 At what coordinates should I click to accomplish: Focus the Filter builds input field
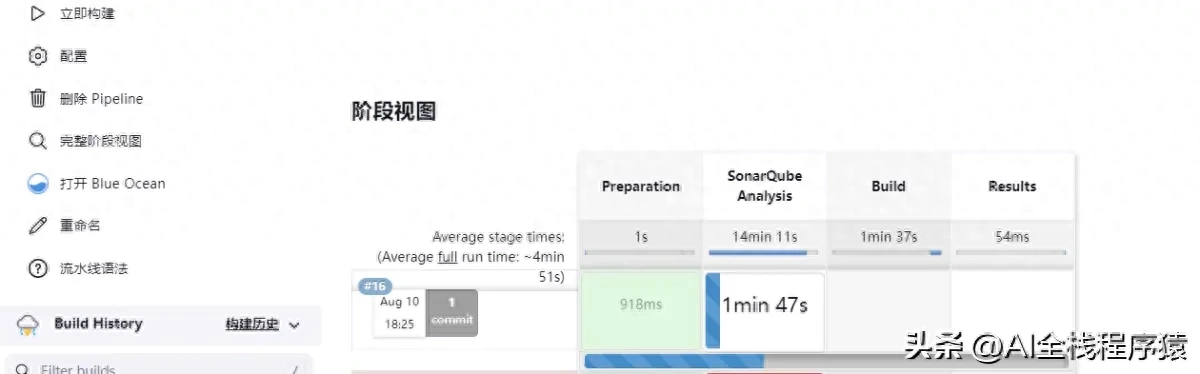pos(156,366)
